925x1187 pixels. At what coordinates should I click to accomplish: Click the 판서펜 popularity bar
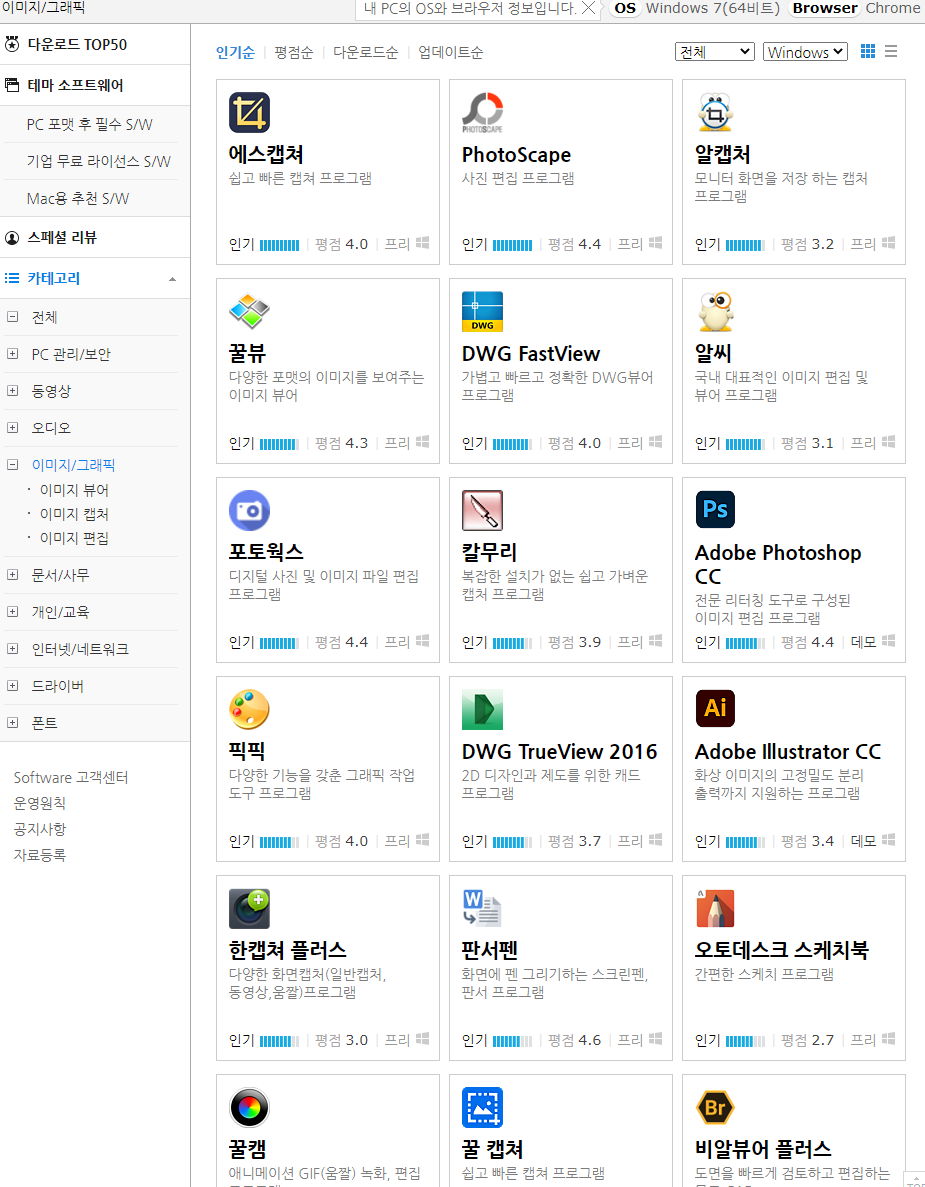point(512,1041)
